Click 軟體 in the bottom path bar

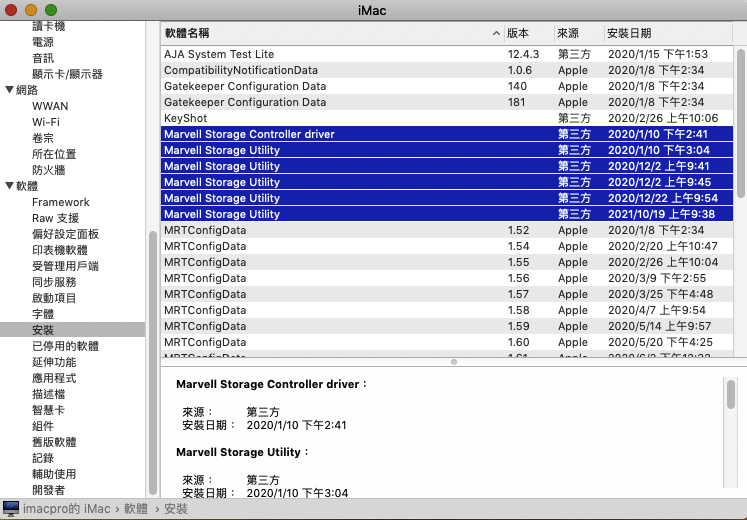(x=136, y=509)
